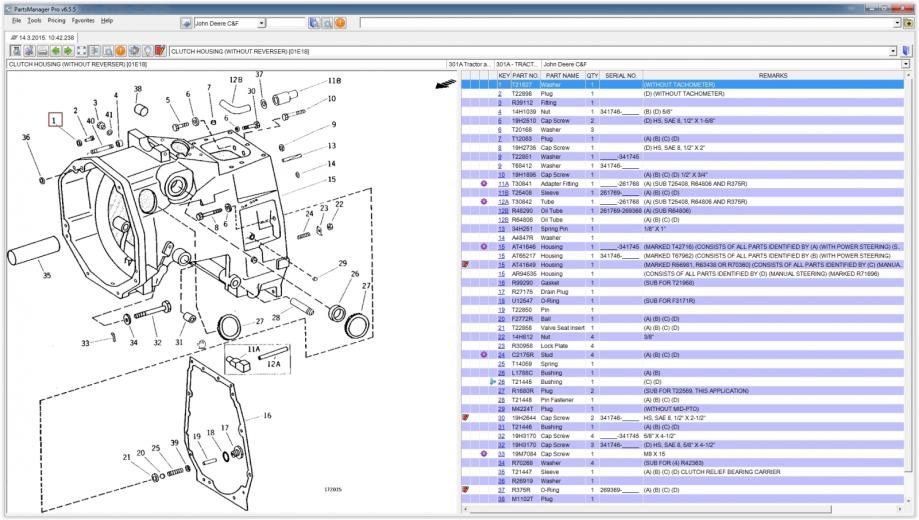Screen dimensions: 919x520
Task: Click the red bookmark book toolbar icon
Action: pyautogui.click(x=159, y=50)
